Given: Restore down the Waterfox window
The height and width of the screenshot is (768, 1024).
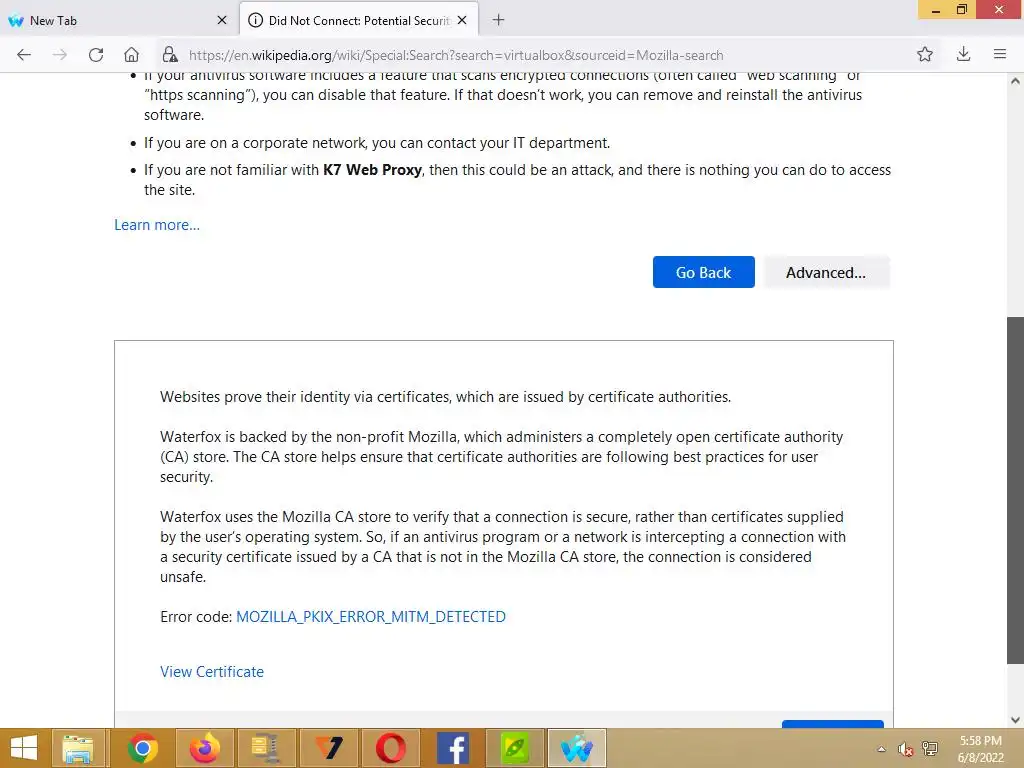Looking at the screenshot, I should (962, 10).
